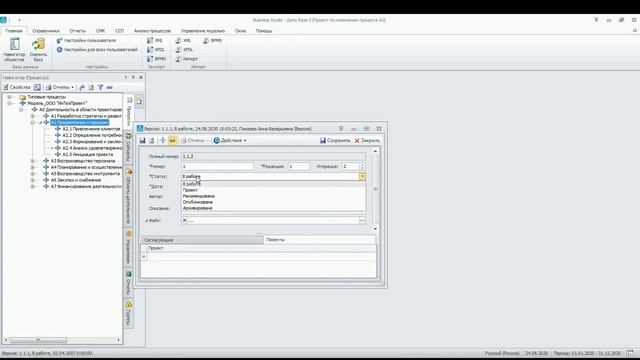Open the Действия dropdown menu

pos(230,140)
